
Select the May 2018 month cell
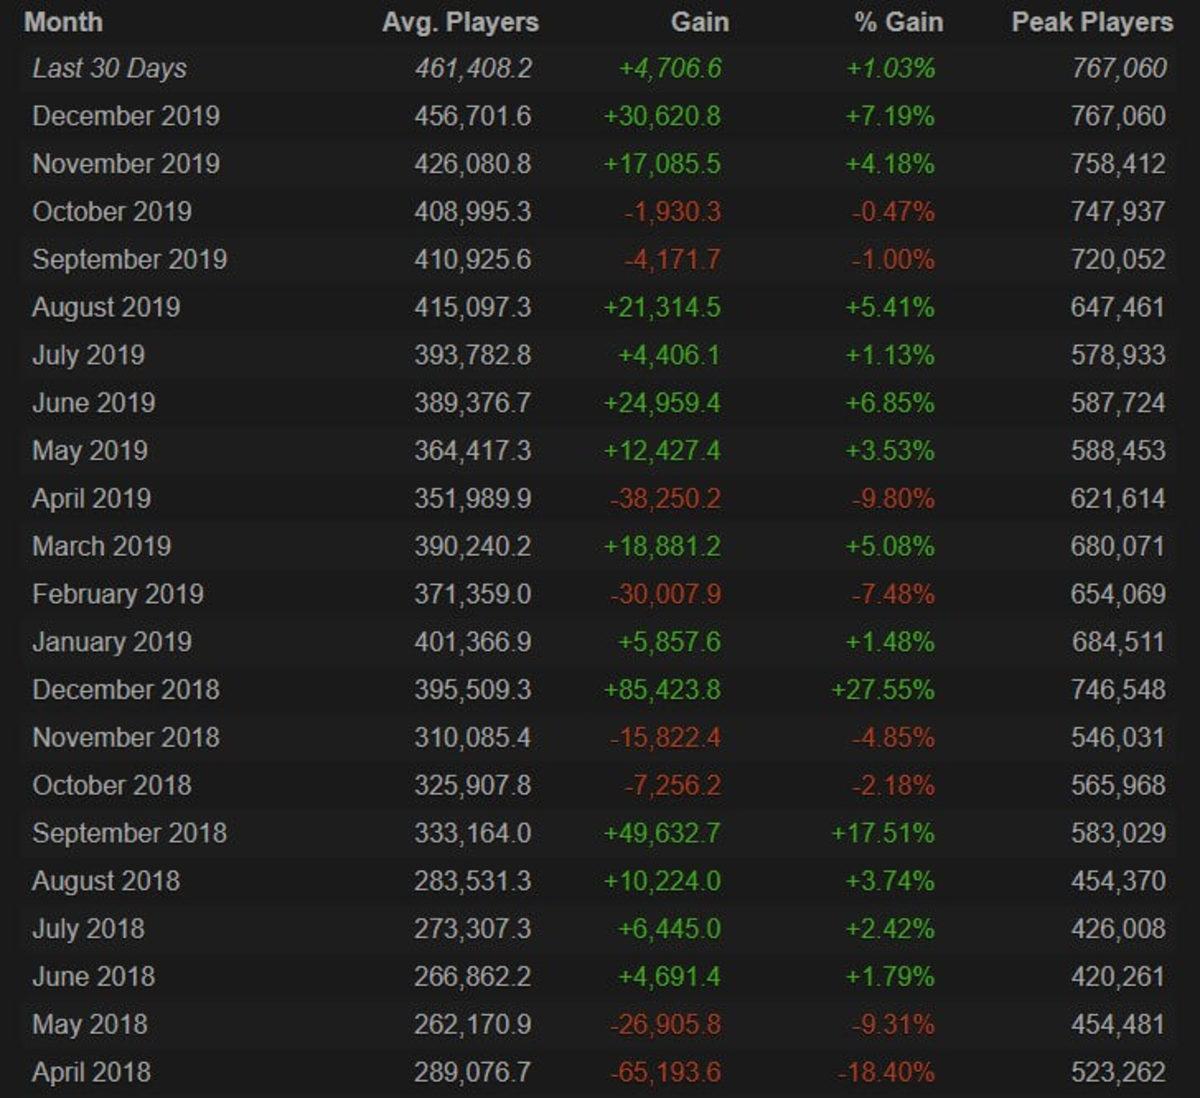[89, 1024]
